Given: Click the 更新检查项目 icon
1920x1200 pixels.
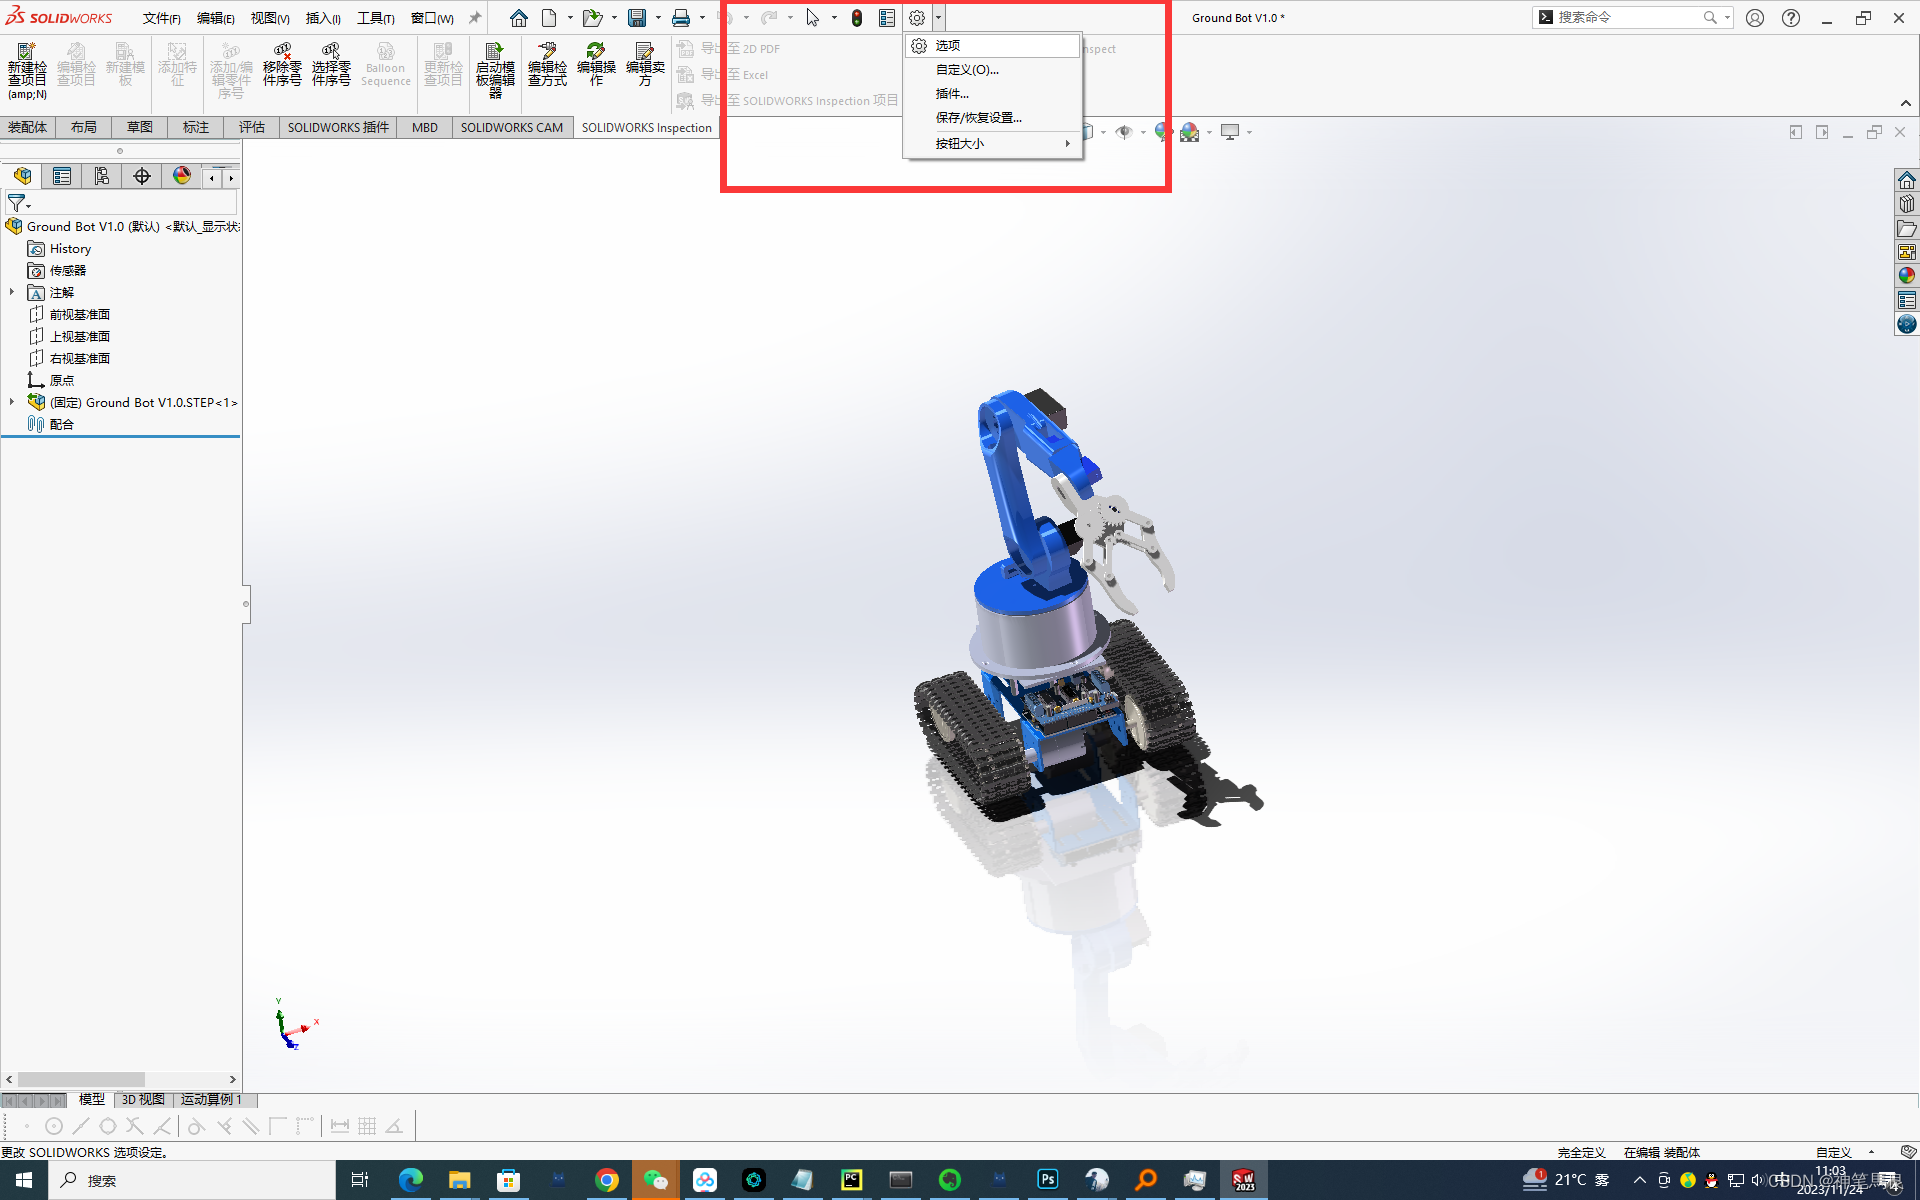Looking at the screenshot, I should (441, 65).
